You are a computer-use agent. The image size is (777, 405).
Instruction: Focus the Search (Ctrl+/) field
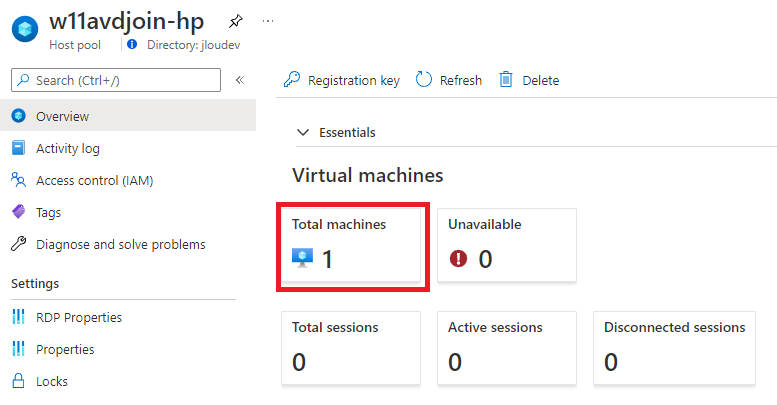pyautogui.click(x=116, y=80)
